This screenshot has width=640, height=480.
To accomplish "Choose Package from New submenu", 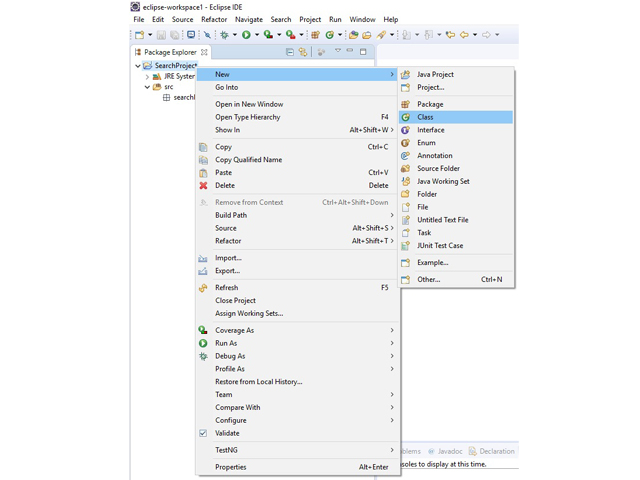I will 456,104.
